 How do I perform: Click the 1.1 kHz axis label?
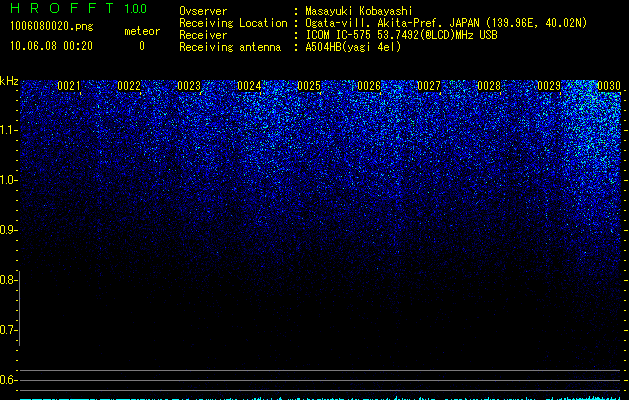(8, 130)
